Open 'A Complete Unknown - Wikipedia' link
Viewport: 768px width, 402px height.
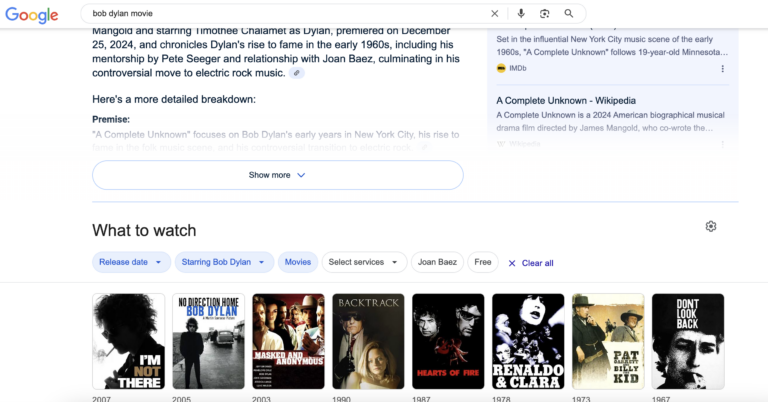(x=566, y=100)
